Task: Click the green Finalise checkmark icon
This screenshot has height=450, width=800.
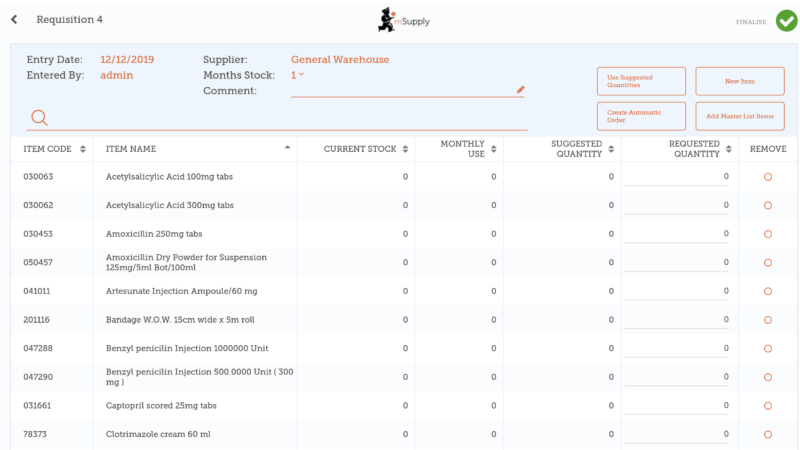Action: click(785, 20)
